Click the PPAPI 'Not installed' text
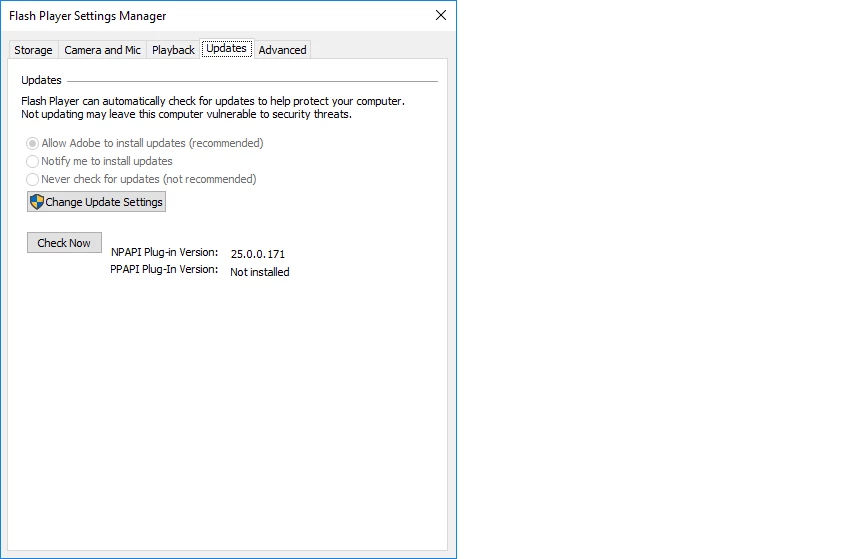The height and width of the screenshot is (559, 864). coord(260,272)
